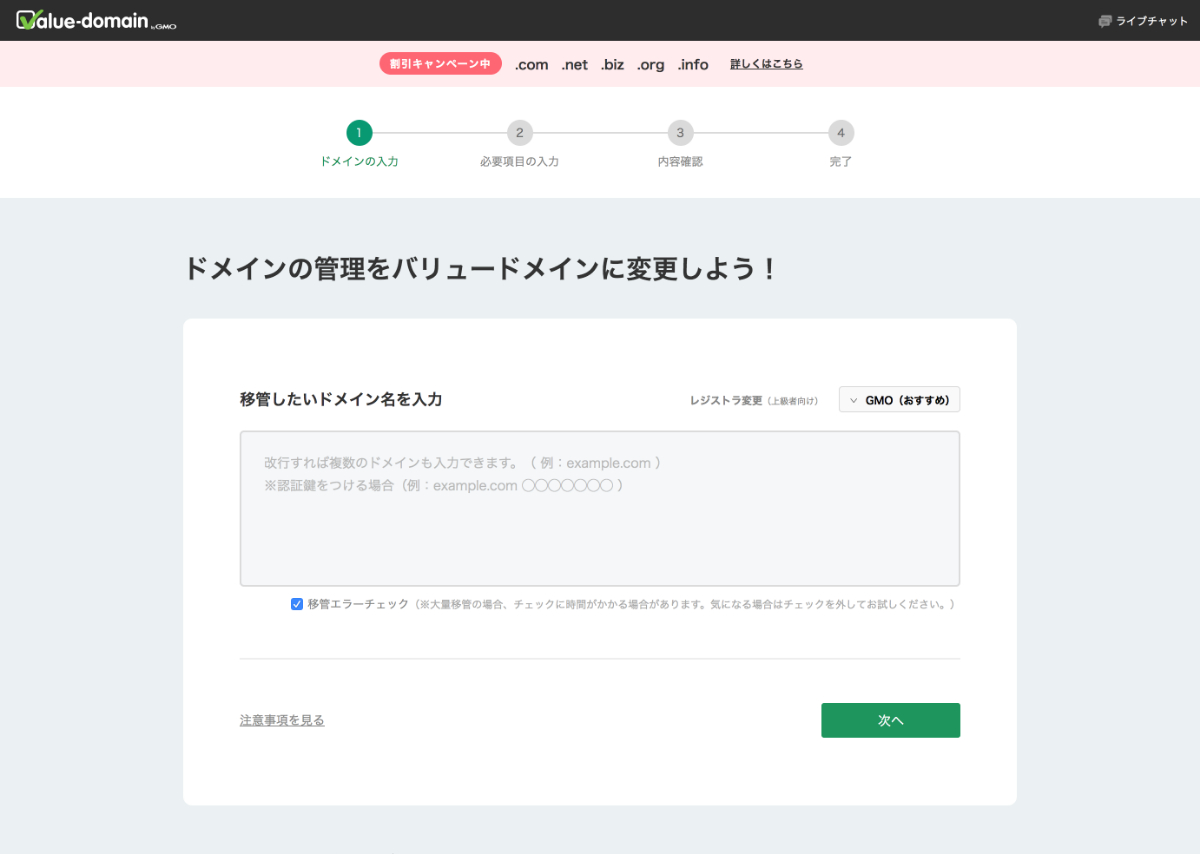Viewport: 1200px width, 854px height.
Task: Click the step 2 circle indicator
Action: tap(519, 133)
